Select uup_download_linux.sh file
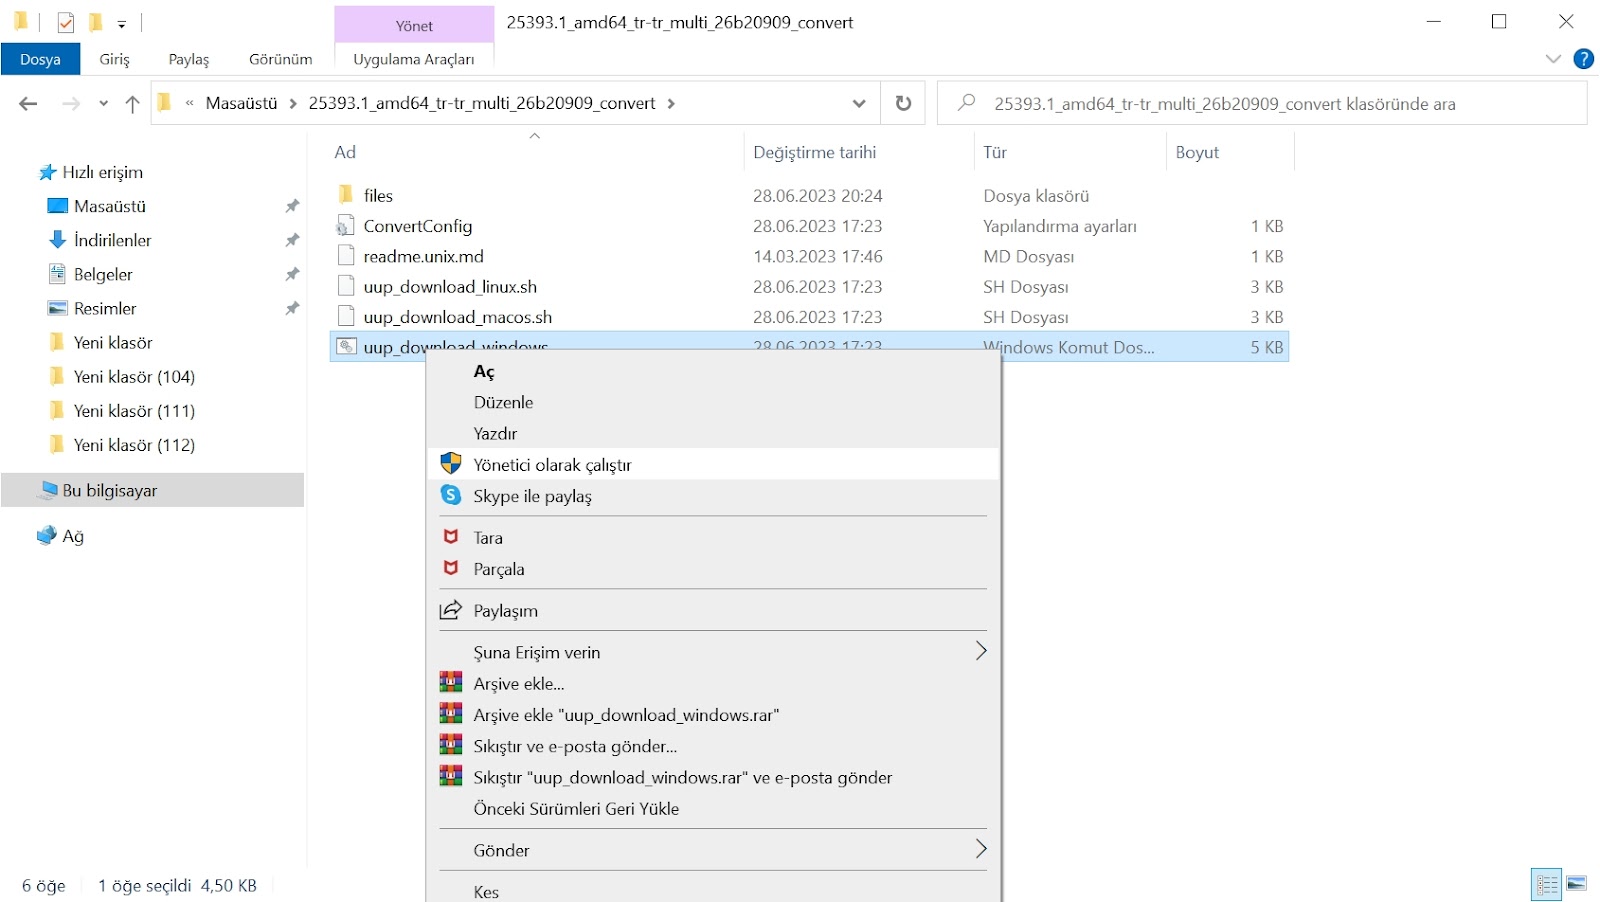Screen dimensions: 1600x902 (x=809, y=286)
